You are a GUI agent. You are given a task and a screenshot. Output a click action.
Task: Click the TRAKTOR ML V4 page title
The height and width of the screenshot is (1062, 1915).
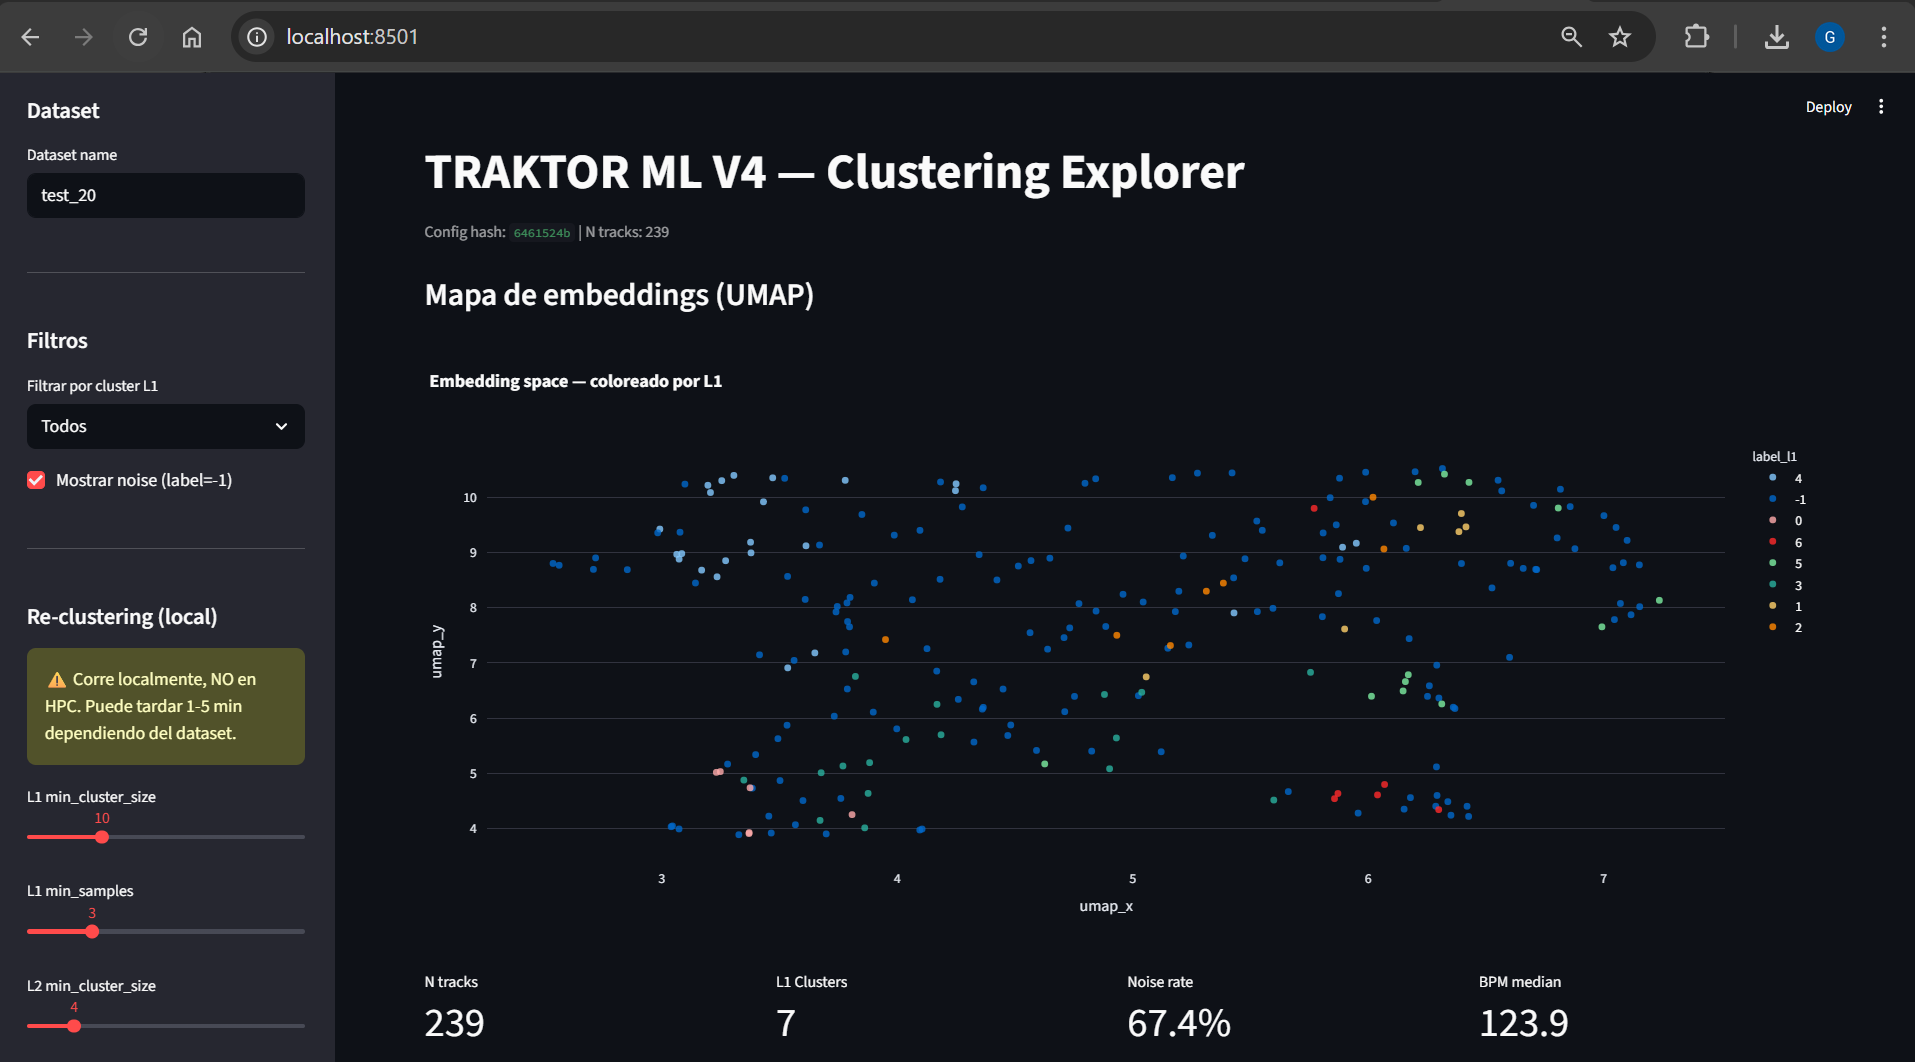click(834, 172)
